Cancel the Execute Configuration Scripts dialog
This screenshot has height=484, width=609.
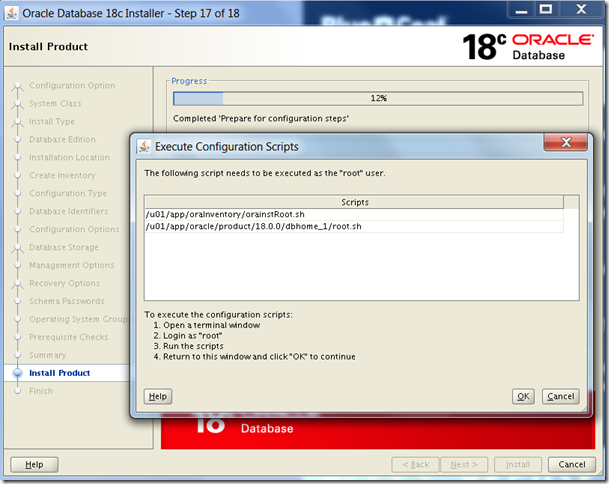pyautogui.click(x=560, y=396)
